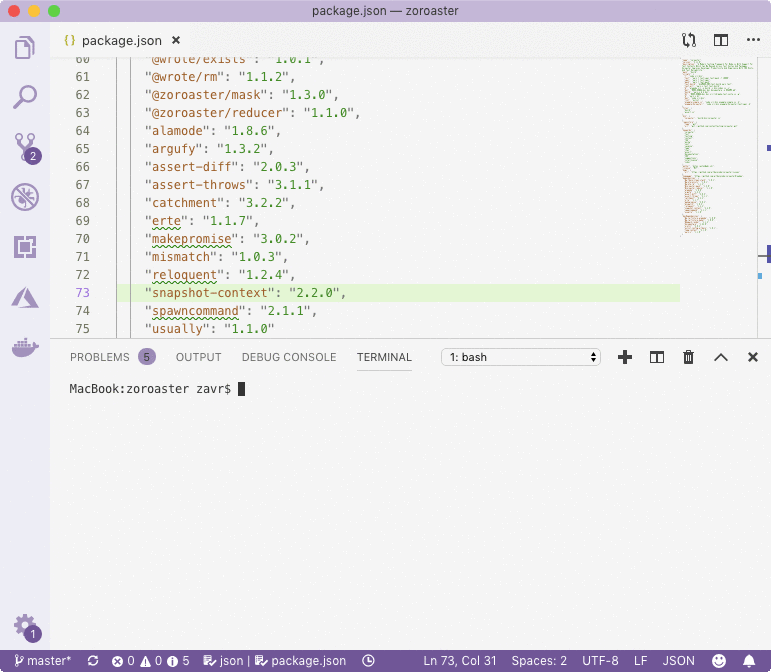This screenshot has height=672, width=771.
Task: Click the package.json status bar item
Action: pos(300,661)
